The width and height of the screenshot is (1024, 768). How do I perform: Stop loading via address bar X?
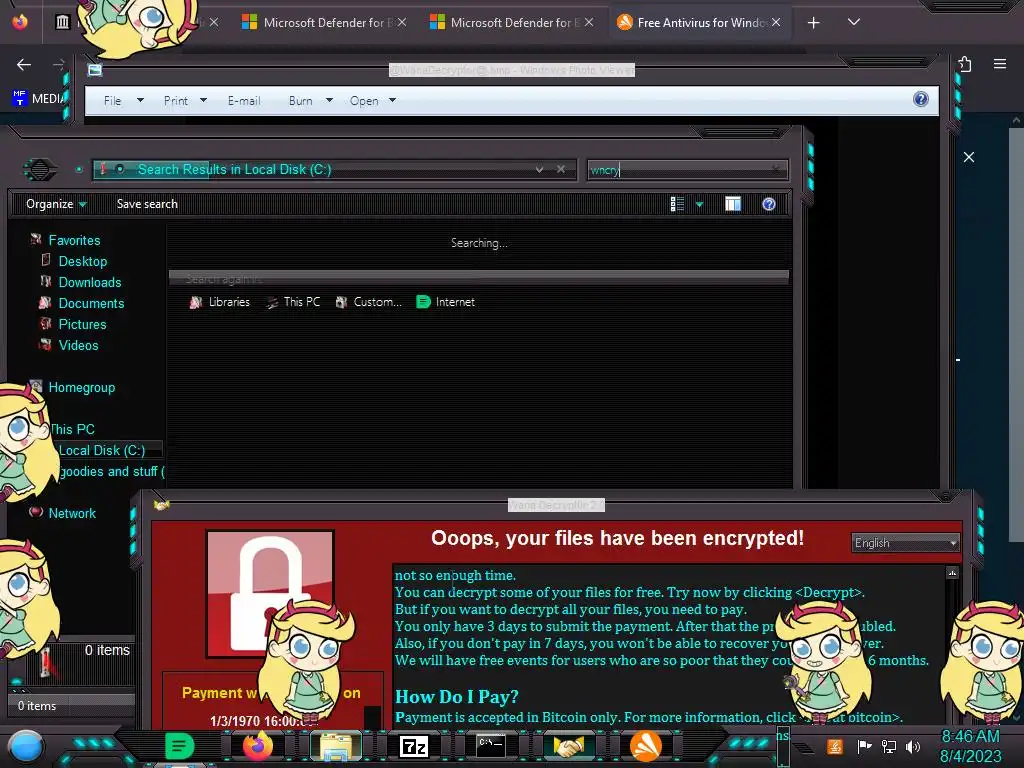click(x=560, y=169)
